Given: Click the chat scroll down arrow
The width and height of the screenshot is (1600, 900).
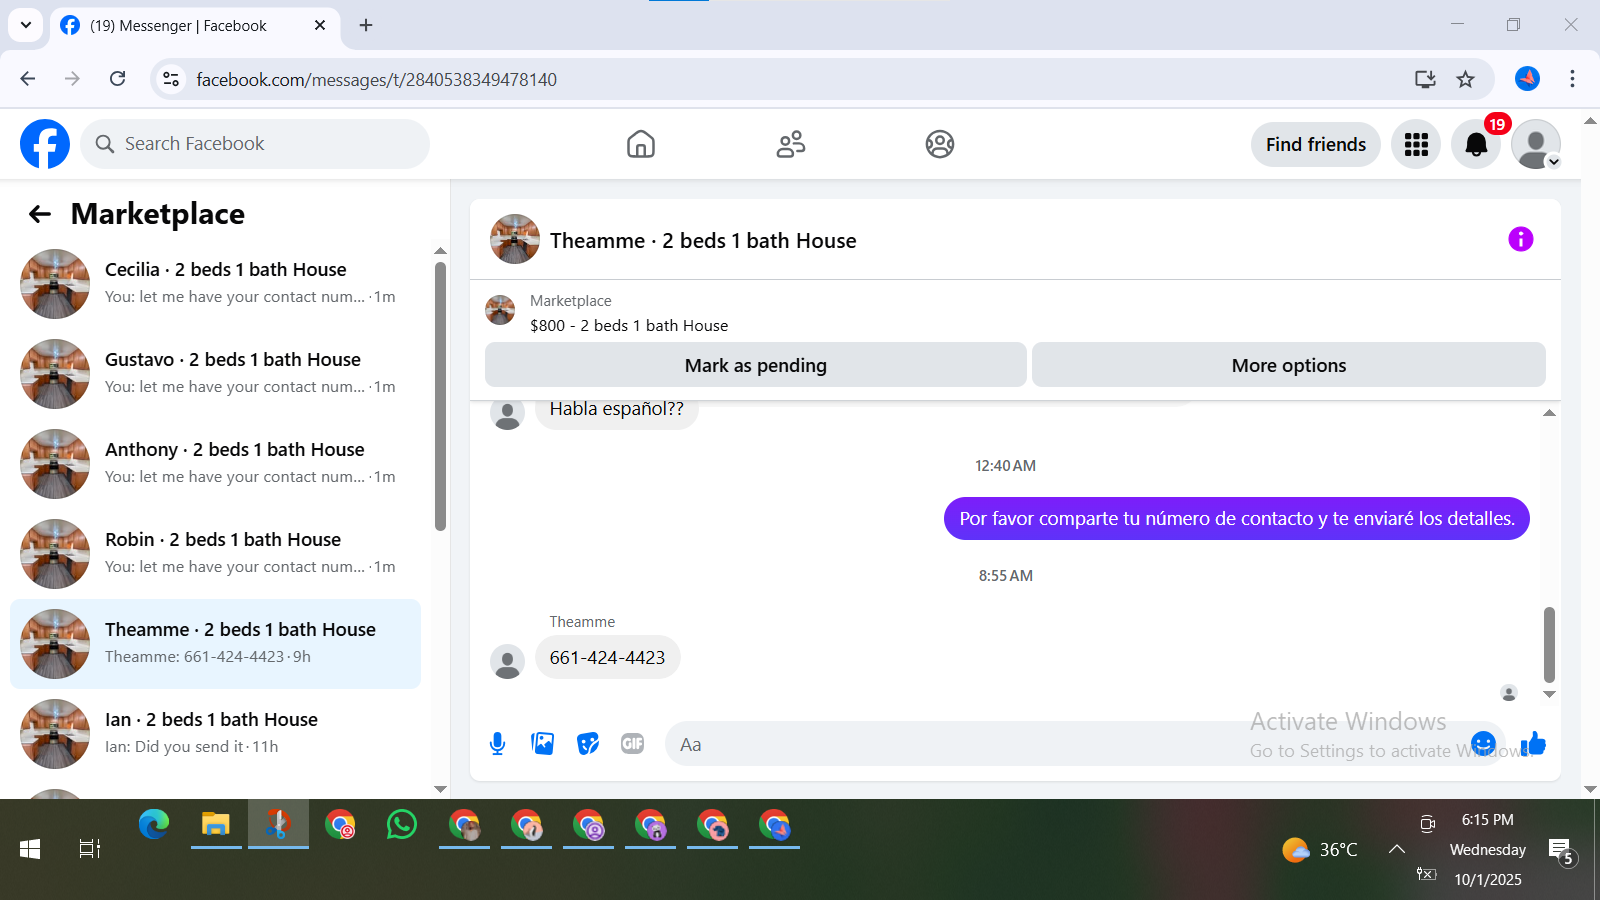Looking at the screenshot, I should click(1549, 694).
